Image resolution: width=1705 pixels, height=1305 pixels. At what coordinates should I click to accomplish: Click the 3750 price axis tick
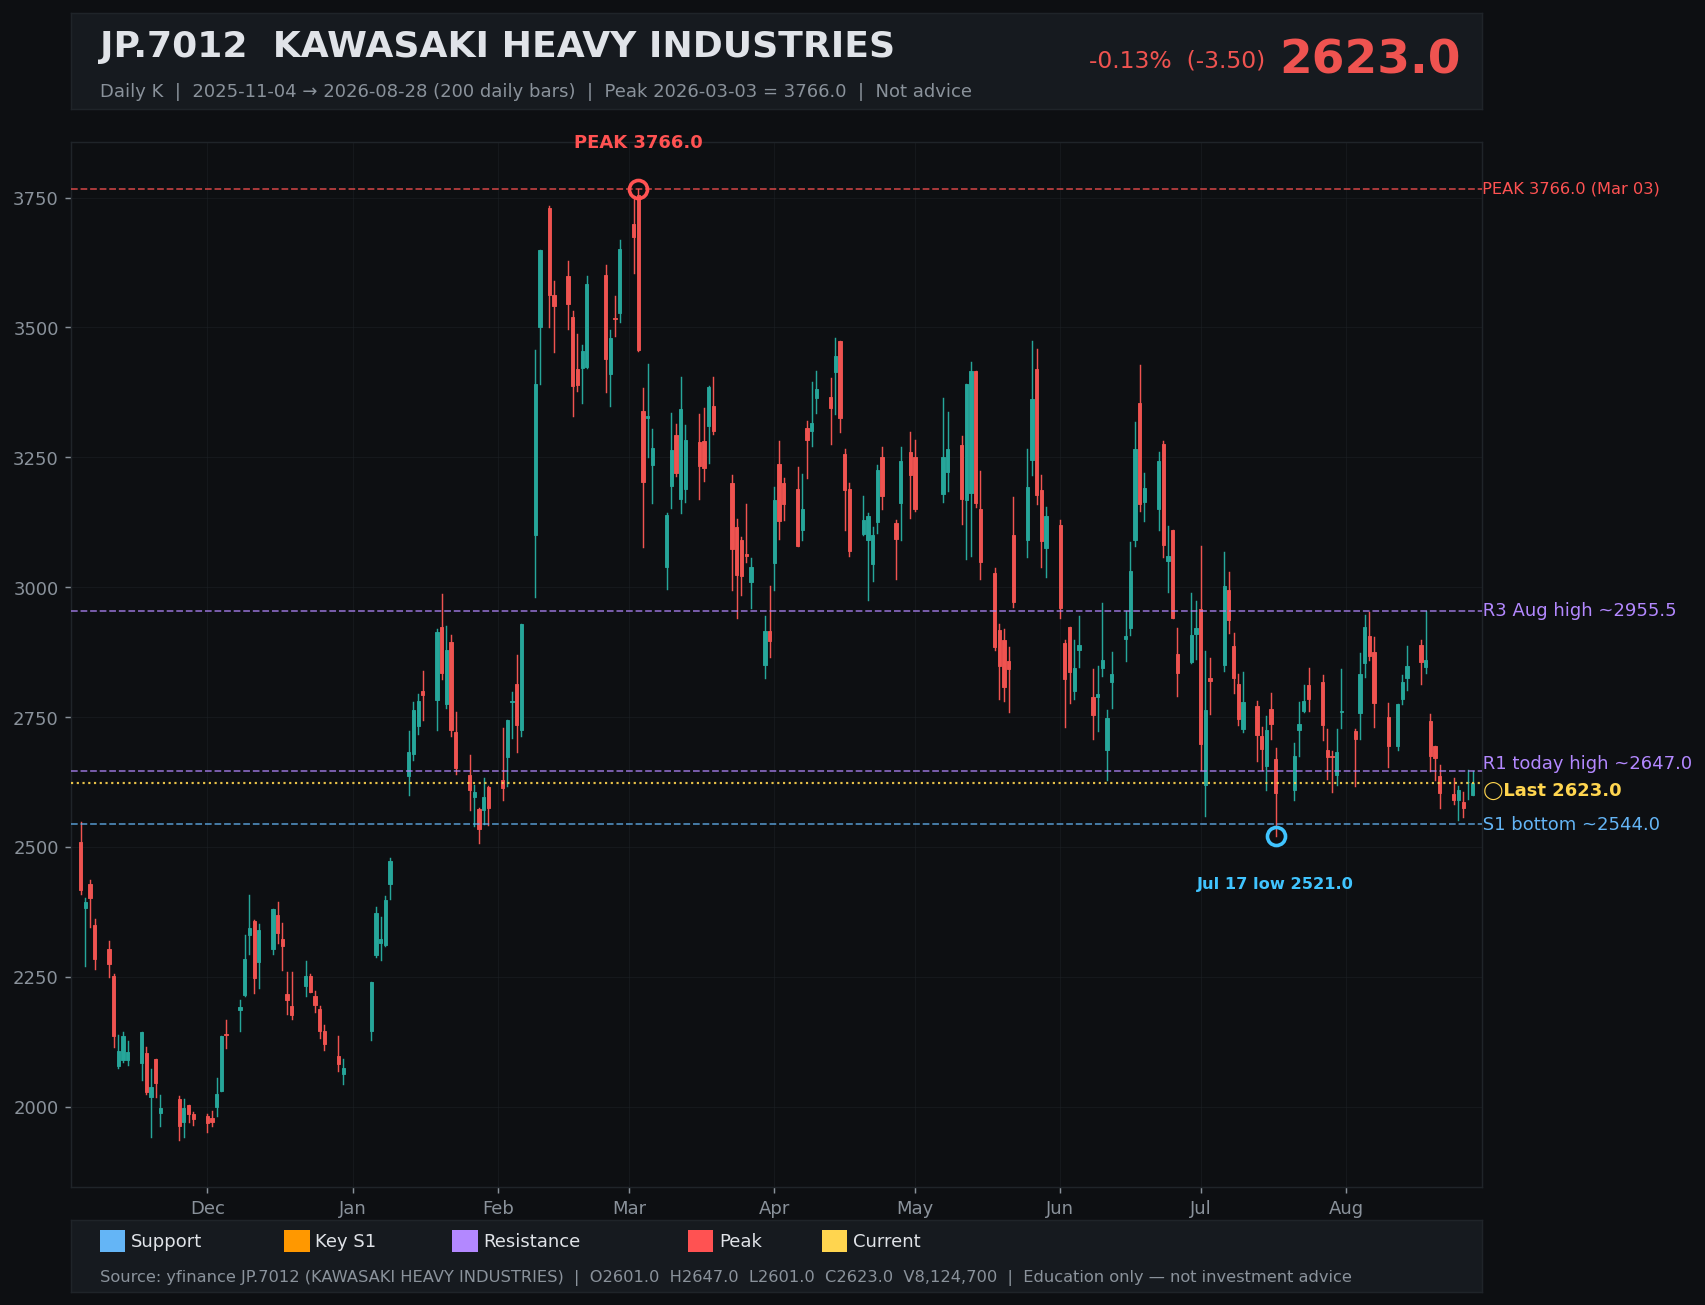click(36, 199)
